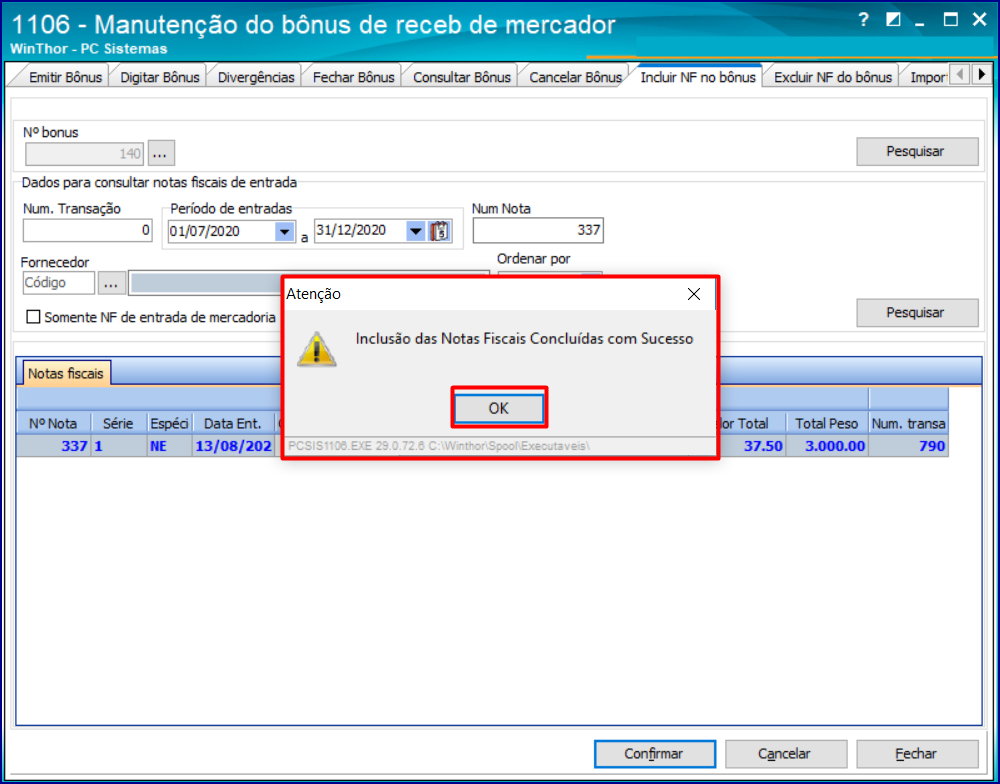Click the Fornecedor lookup ellipsis button
The image size is (1000, 784).
[x=112, y=283]
